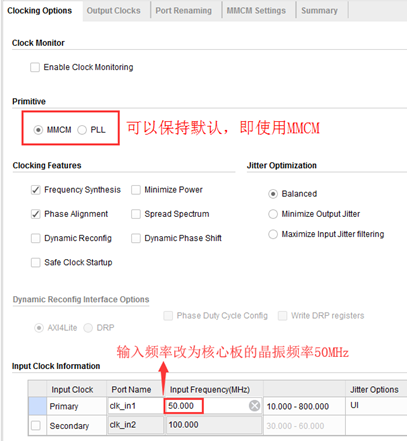The height and width of the screenshot is (441, 407).
Task: Click the clk_in2 port name field
Action: (135, 425)
